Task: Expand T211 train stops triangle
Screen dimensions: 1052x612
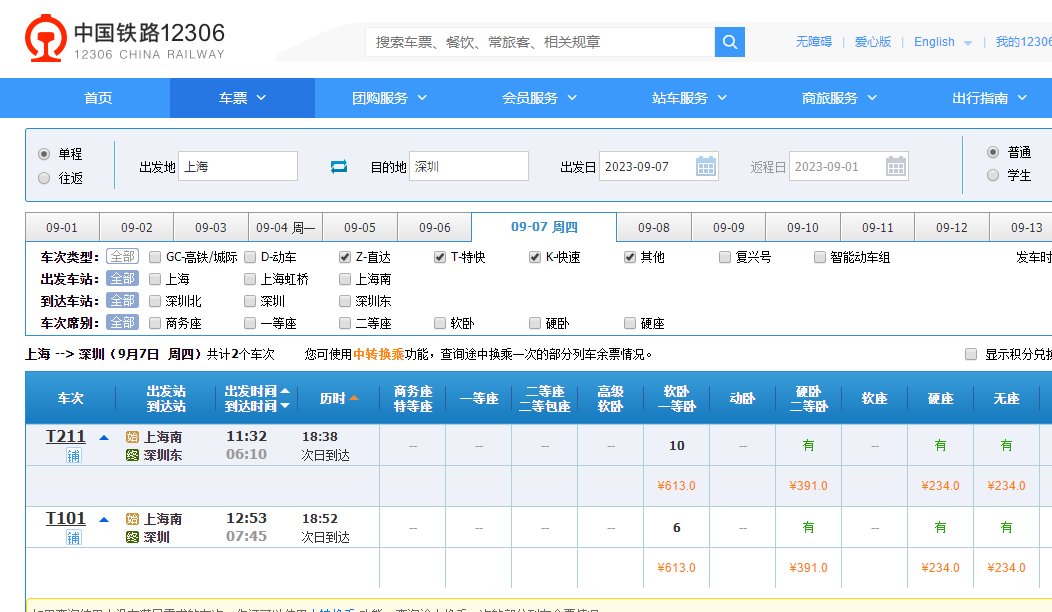Action: 104,438
